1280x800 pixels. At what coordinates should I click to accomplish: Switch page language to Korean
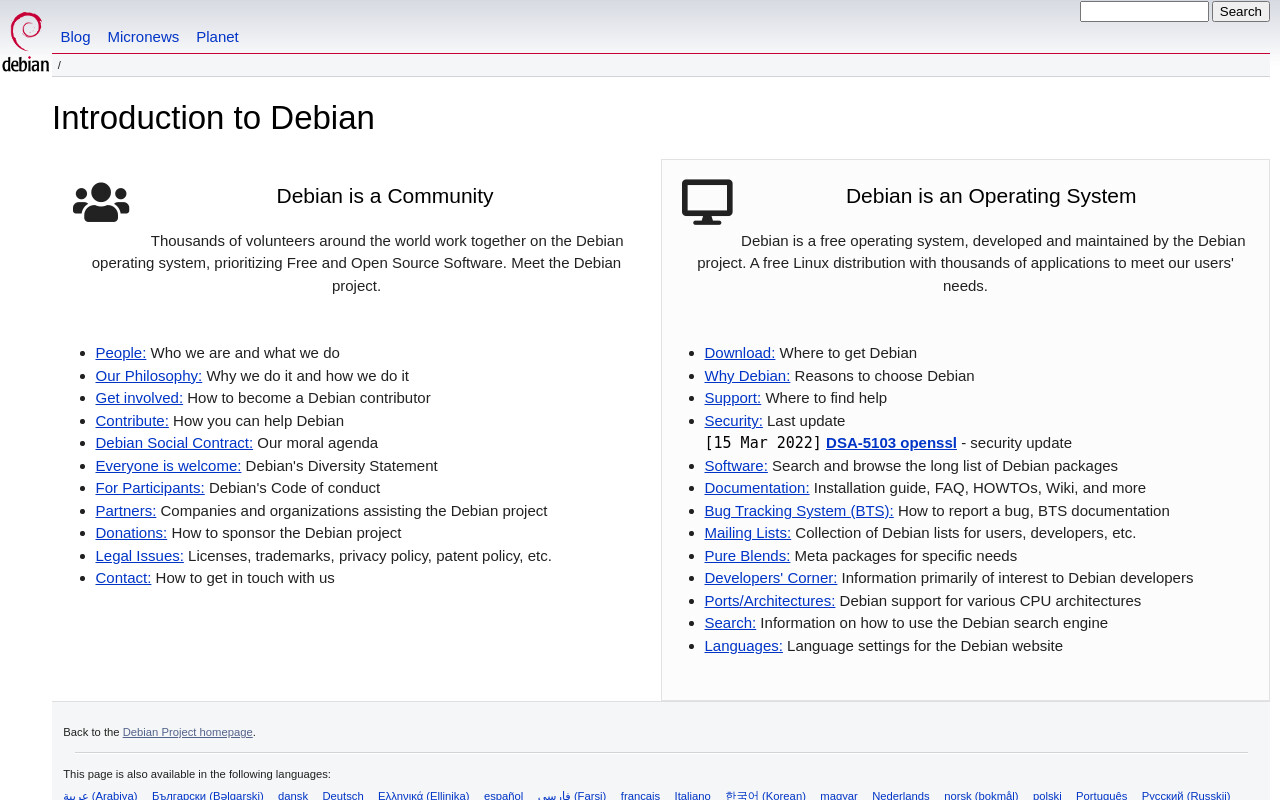tap(765, 795)
